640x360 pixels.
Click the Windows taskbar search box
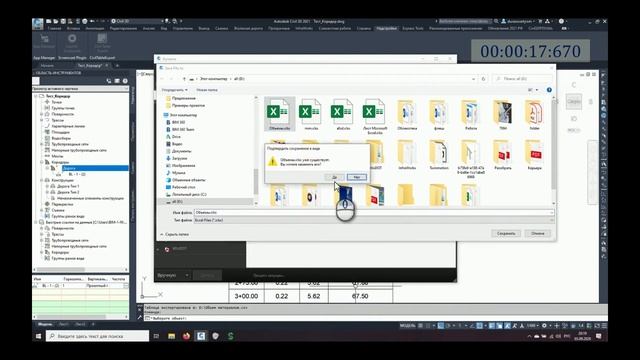click(x=97, y=336)
